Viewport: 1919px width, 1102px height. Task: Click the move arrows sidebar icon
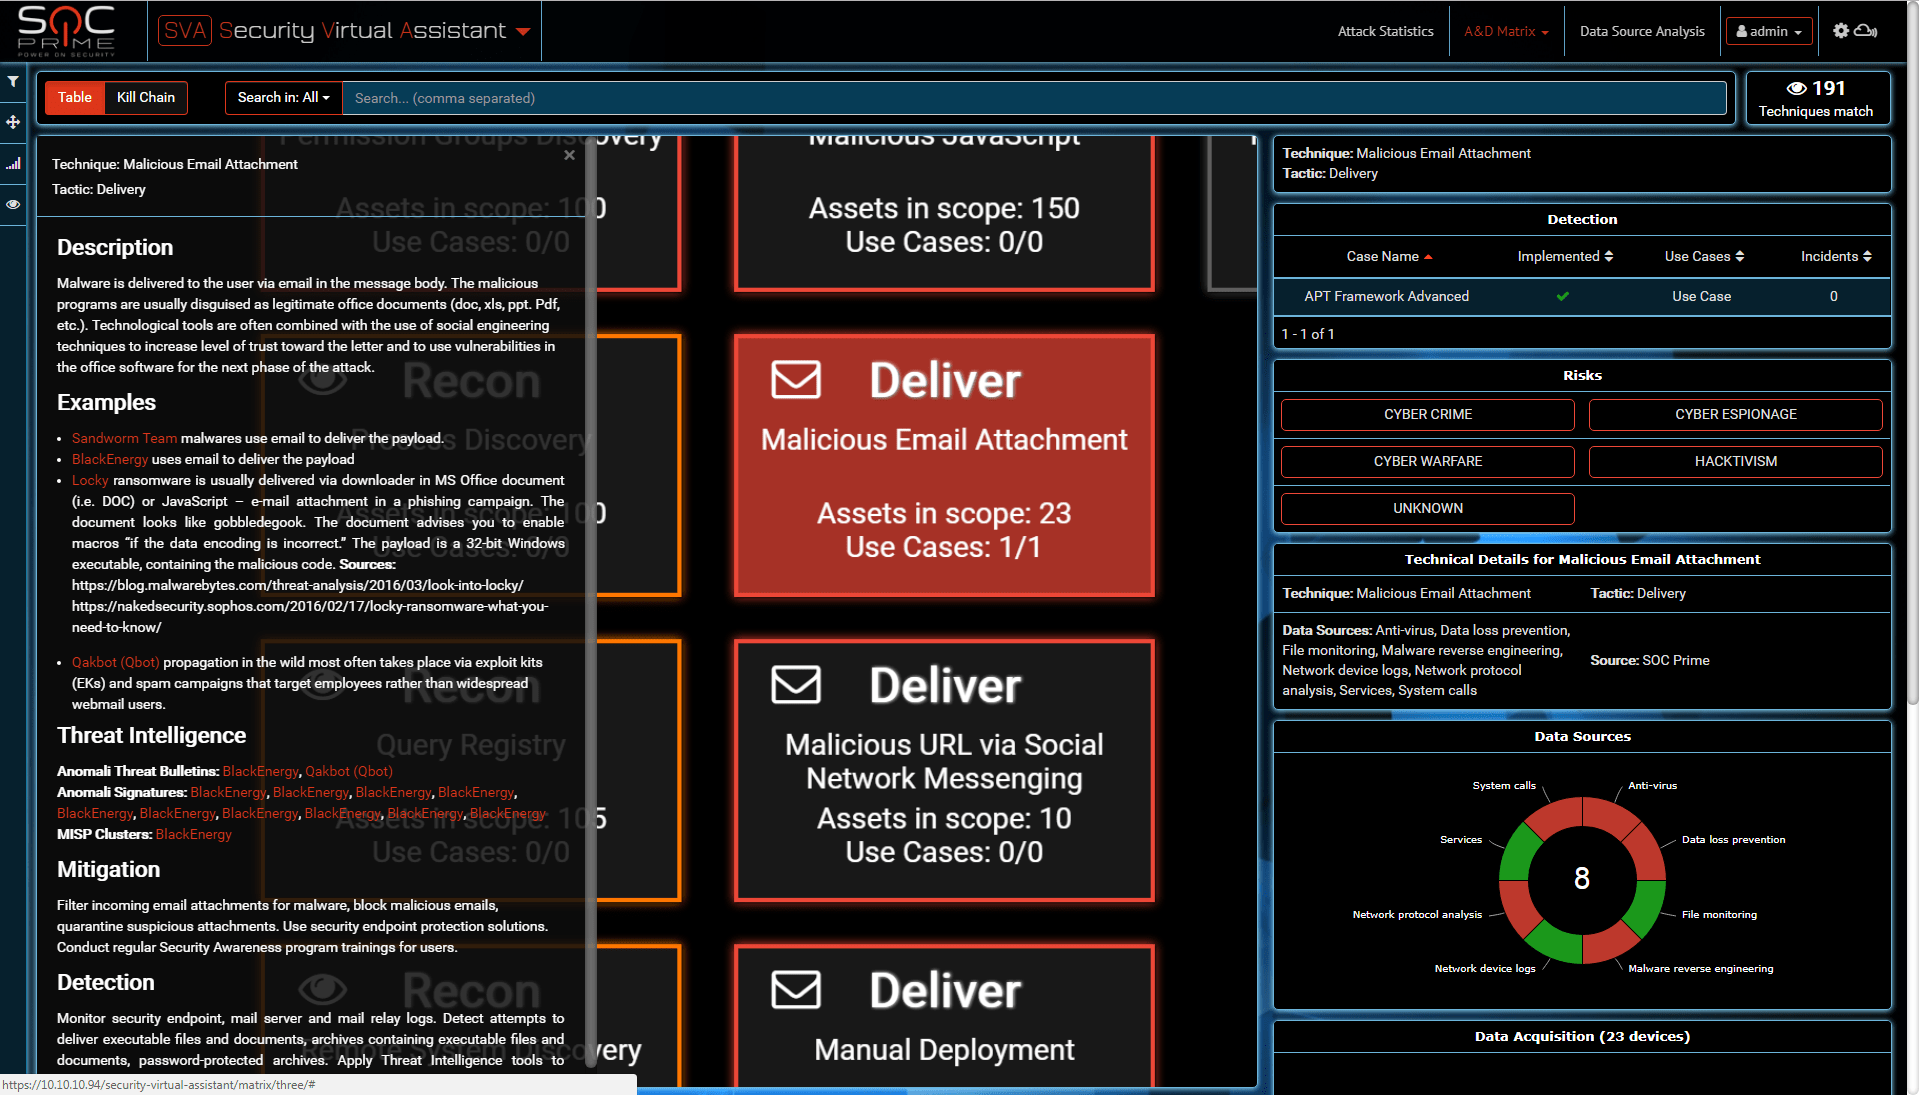tap(13, 122)
